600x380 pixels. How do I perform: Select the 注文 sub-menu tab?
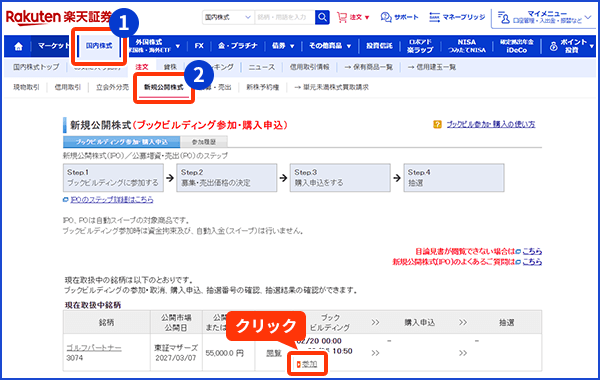click(x=142, y=67)
